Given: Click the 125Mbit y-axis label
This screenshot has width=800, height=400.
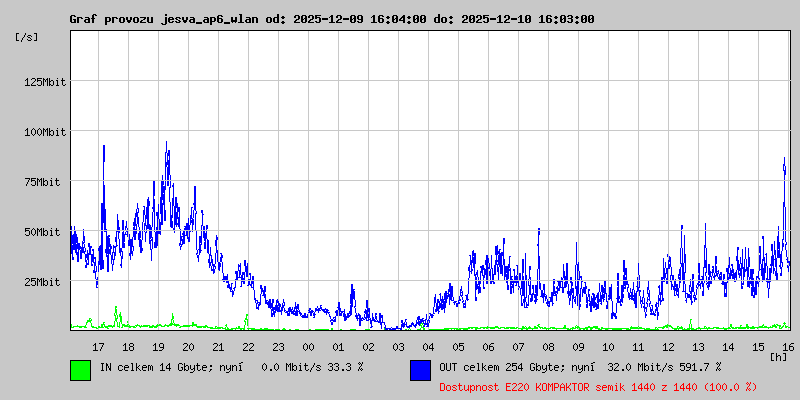Looking at the screenshot, I should (x=45, y=82).
